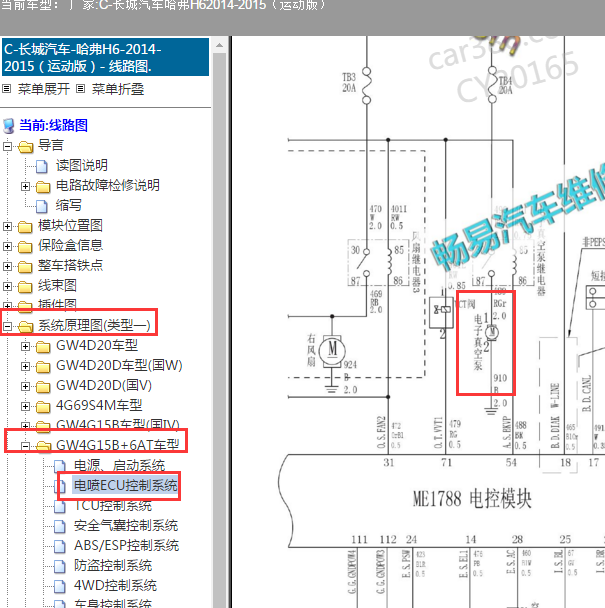Click the TCU控制系统 document icon

[59, 506]
